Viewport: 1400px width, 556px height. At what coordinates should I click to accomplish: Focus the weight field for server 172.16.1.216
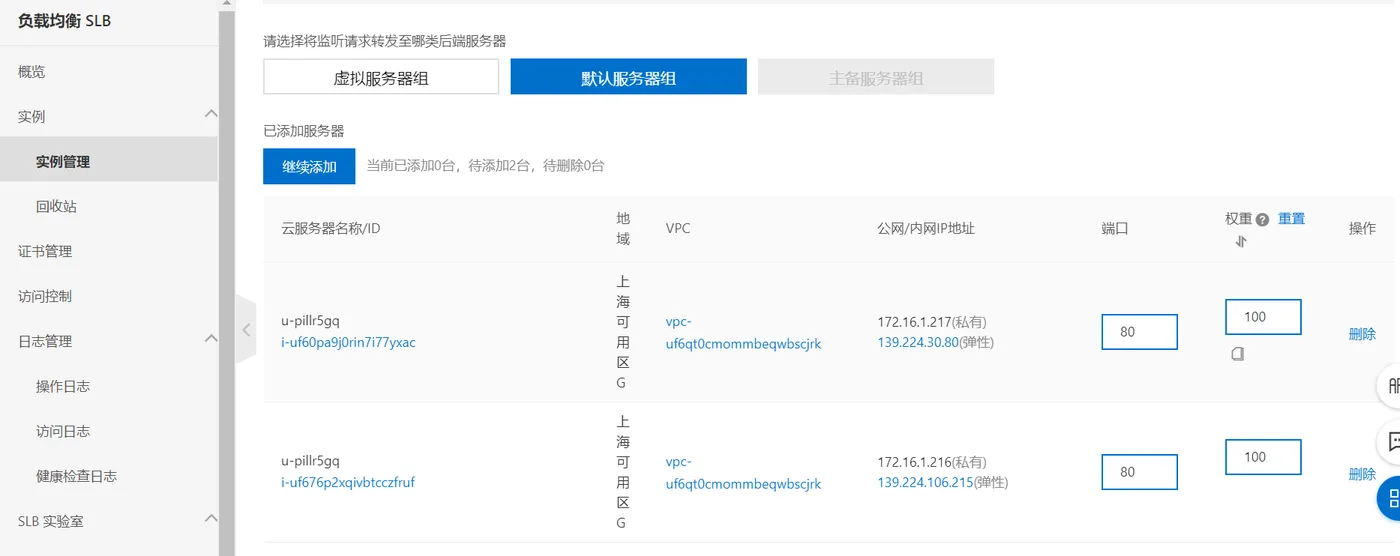[1263, 457]
